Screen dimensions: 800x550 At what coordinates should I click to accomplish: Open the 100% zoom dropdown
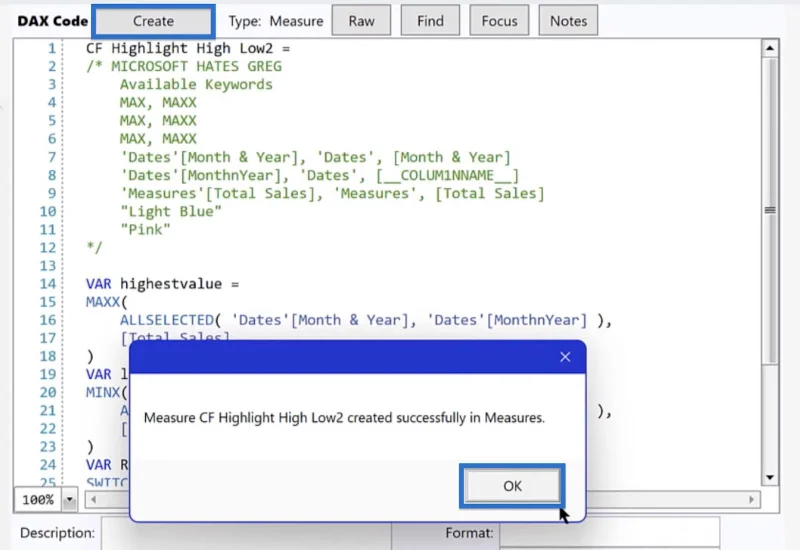tap(69, 499)
